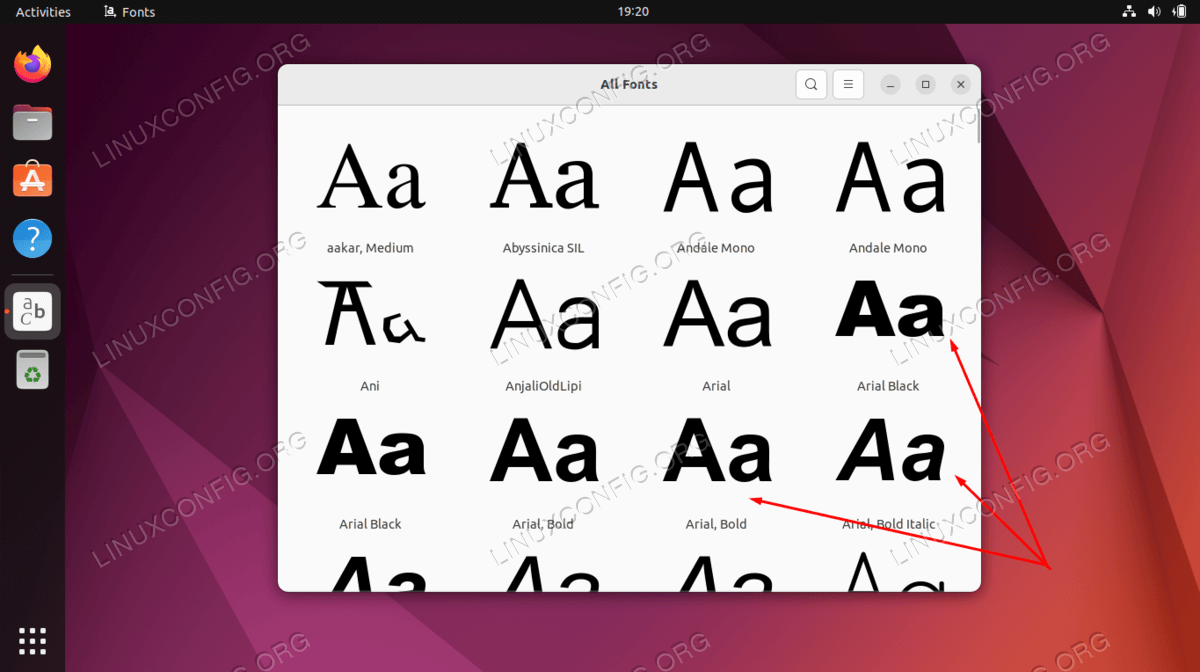The image size is (1200, 672).
Task: Launch Firefox from the dock
Action: [33, 65]
